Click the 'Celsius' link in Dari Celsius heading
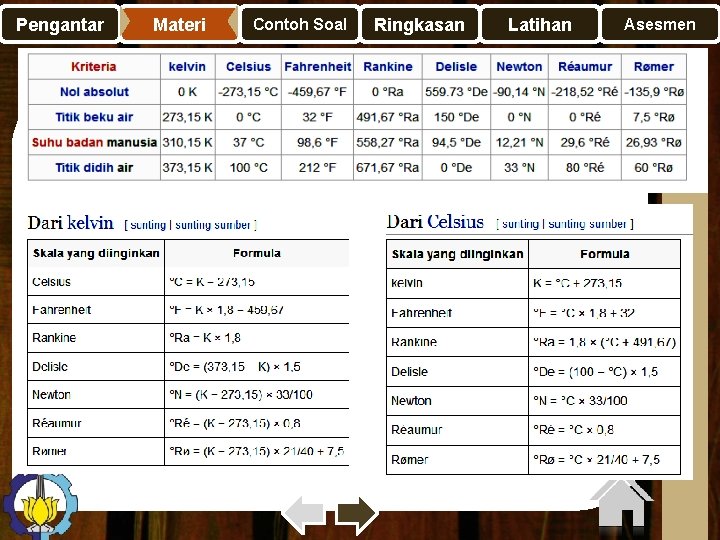Viewport: 720px width, 540px height. click(x=455, y=222)
